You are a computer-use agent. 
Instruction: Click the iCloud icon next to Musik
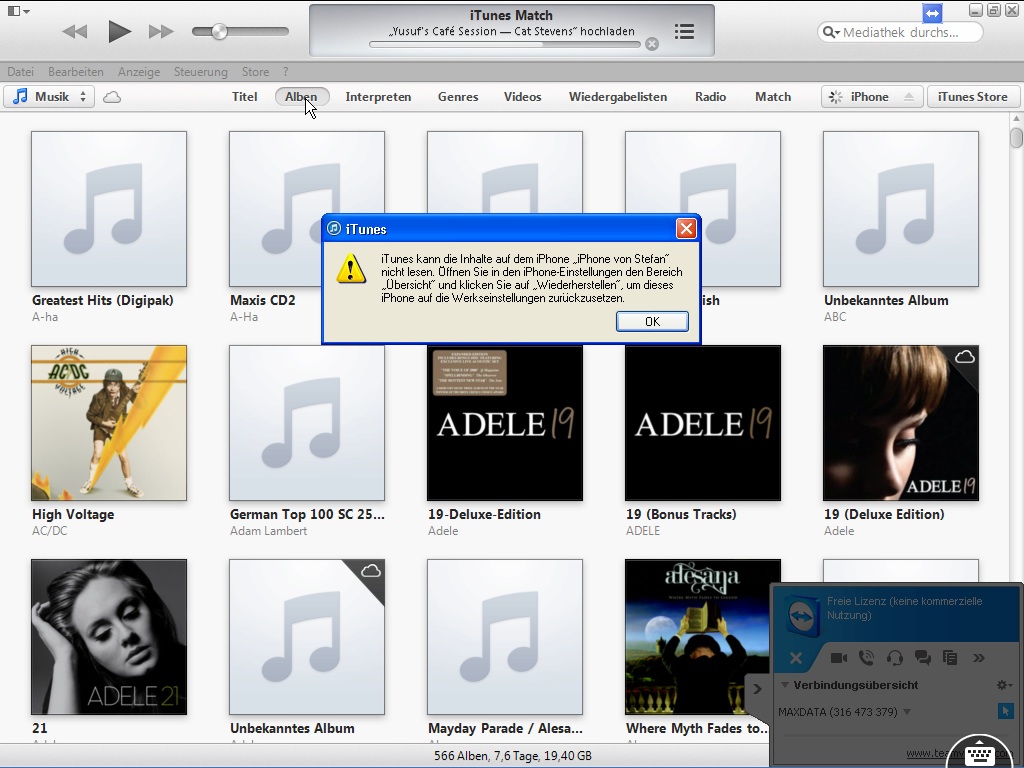pyautogui.click(x=113, y=97)
